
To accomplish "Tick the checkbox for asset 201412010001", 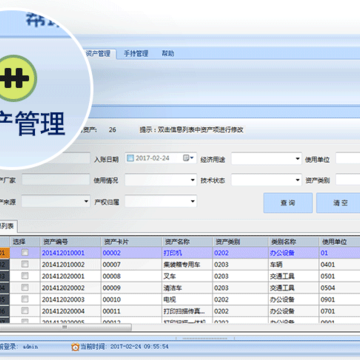I will [25, 253].
